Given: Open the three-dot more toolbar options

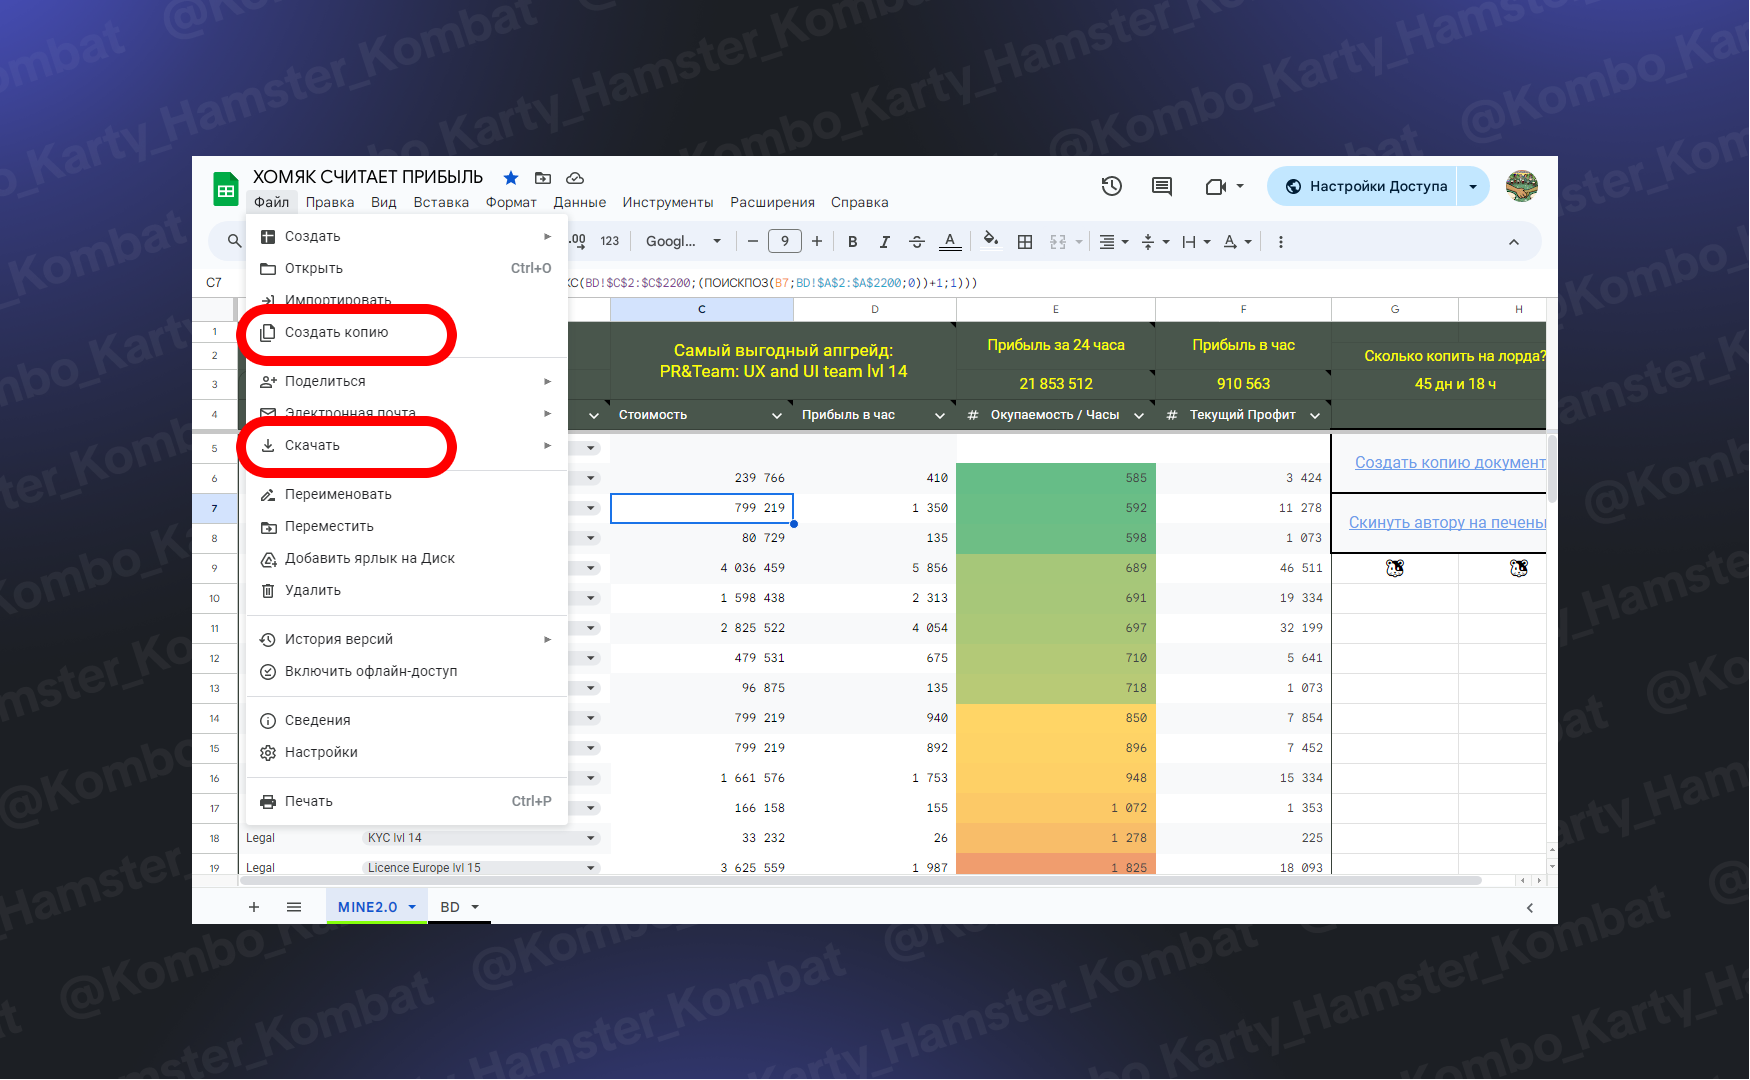Looking at the screenshot, I should pyautogui.click(x=1281, y=241).
